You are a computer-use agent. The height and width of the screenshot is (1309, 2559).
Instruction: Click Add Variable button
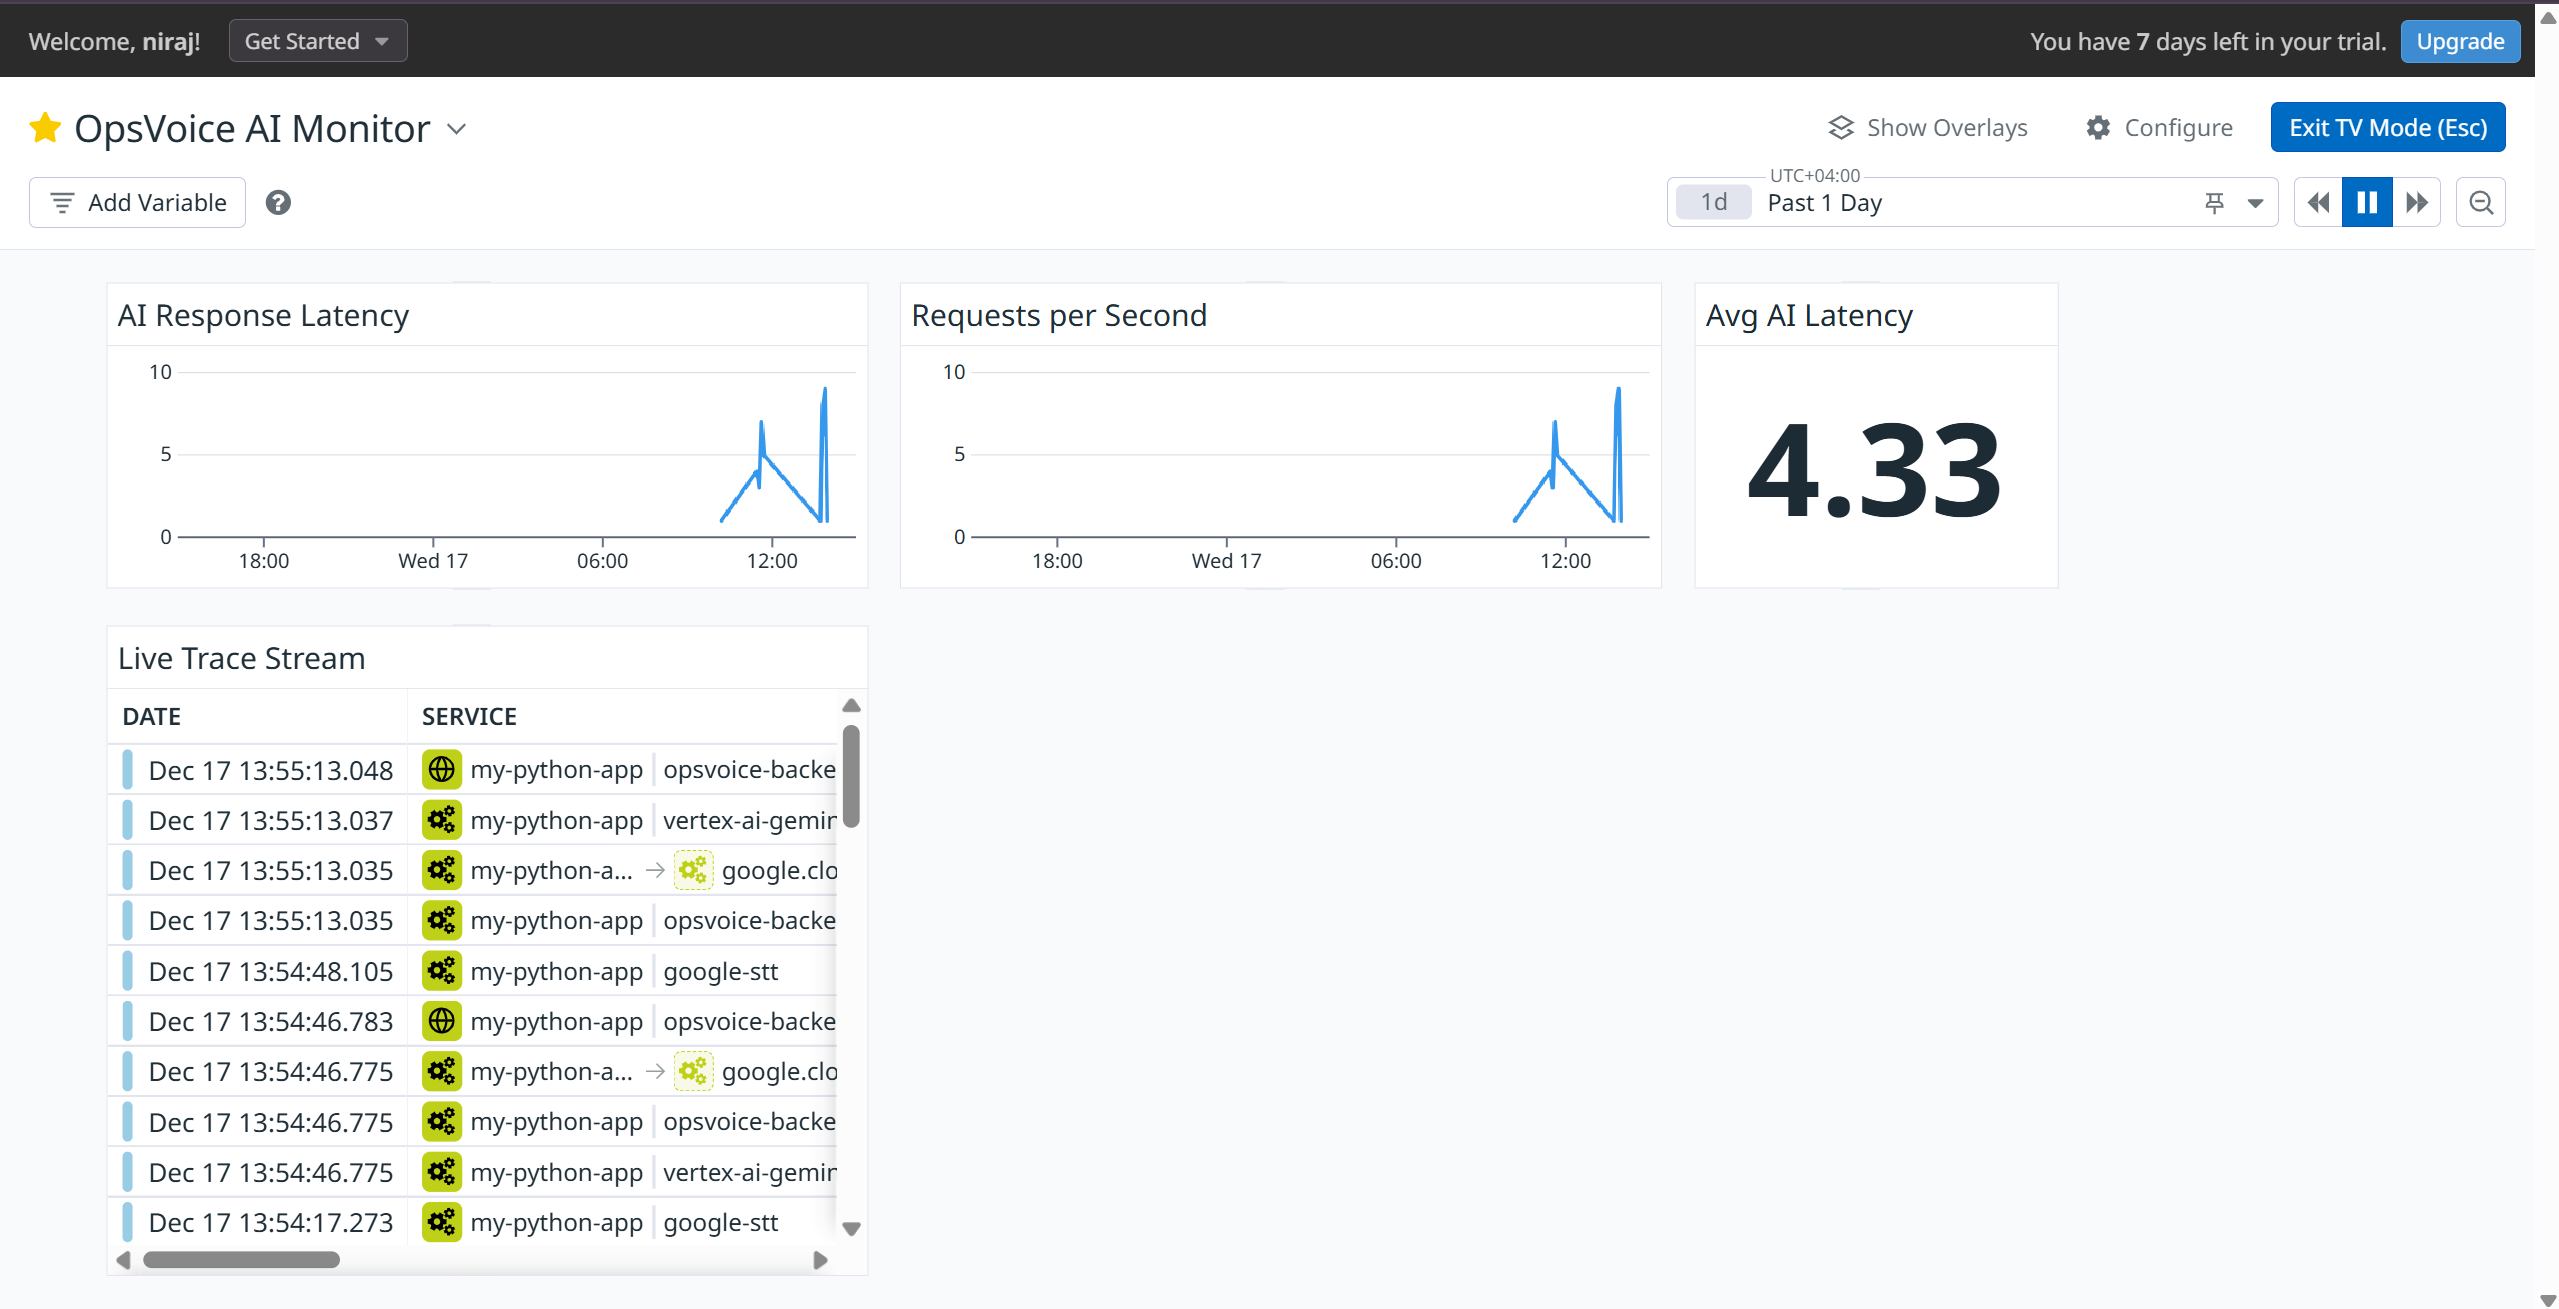138,203
